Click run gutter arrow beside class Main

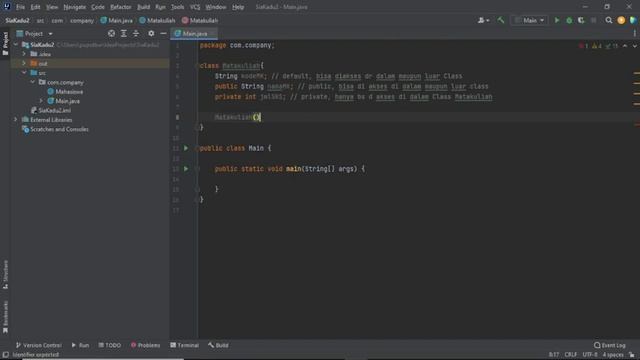click(186, 148)
